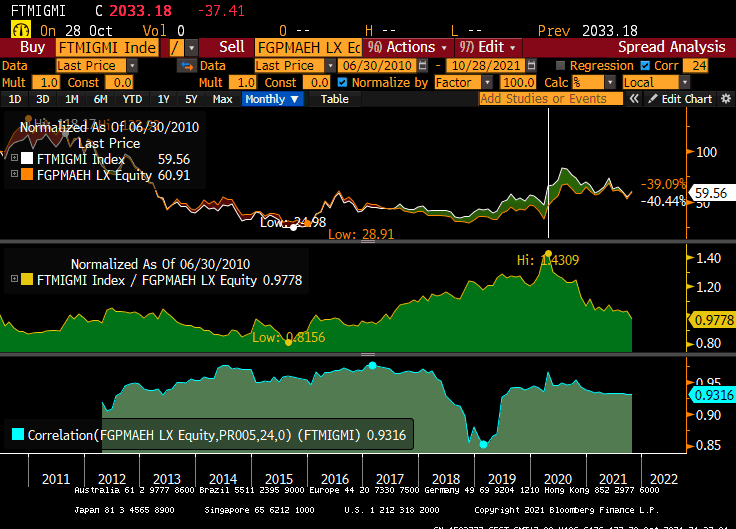736x529 pixels.
Task: Click the 59.56 last price axis label
Action: pyautogui.click(x=712, y=193)
